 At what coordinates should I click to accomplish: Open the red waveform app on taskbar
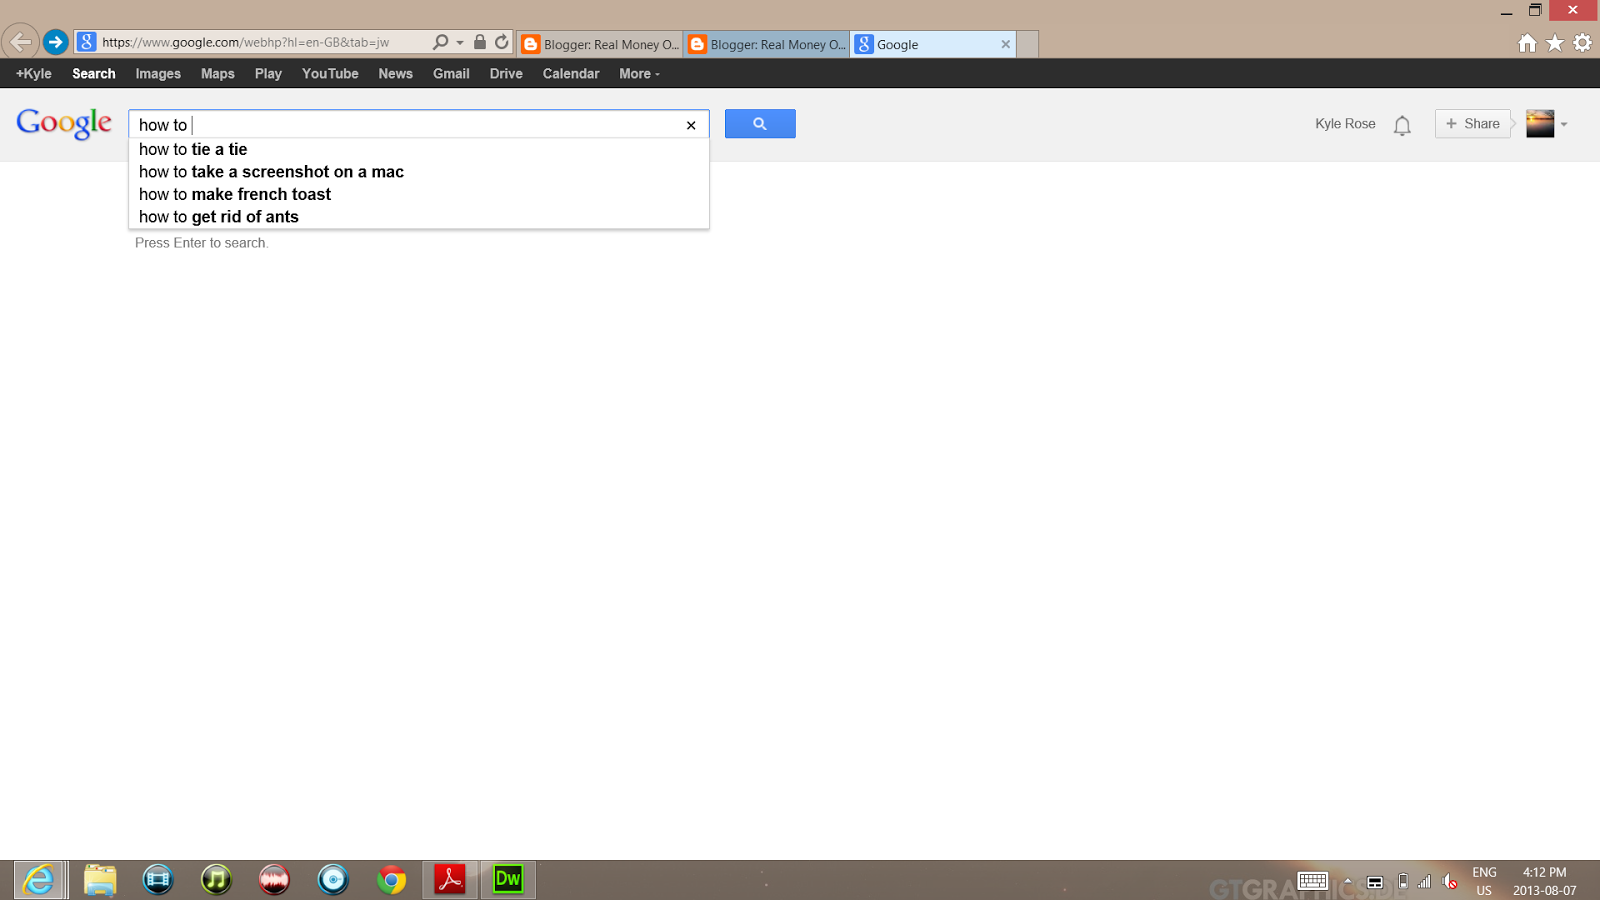click(274, 880)
